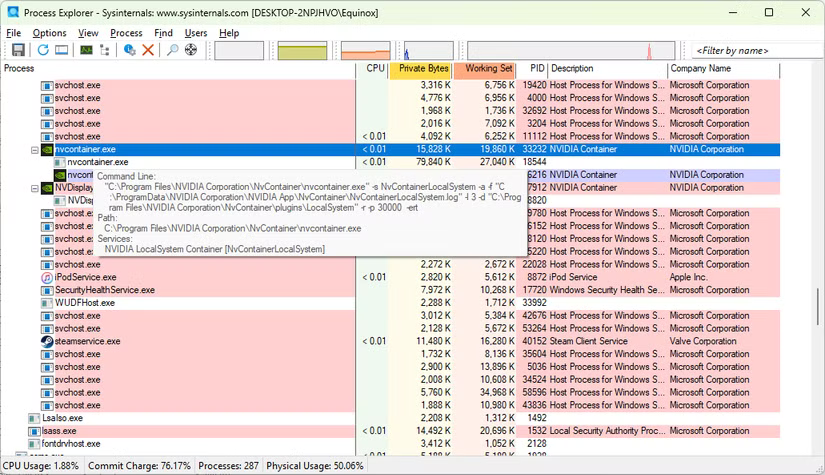The width and height of the screenshot is (825, 475).
Task: Click the iPodService.exe process icon
Action: (46, 277)
